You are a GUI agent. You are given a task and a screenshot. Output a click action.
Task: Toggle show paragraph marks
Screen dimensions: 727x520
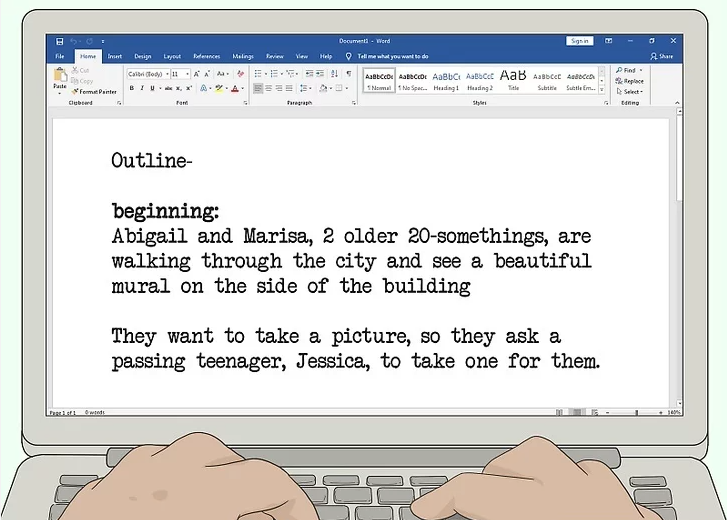pos(348,74)
